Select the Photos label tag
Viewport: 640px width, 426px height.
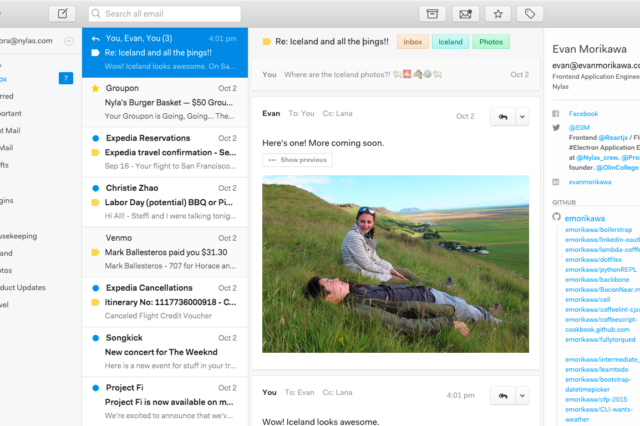[x=490, y=42]
